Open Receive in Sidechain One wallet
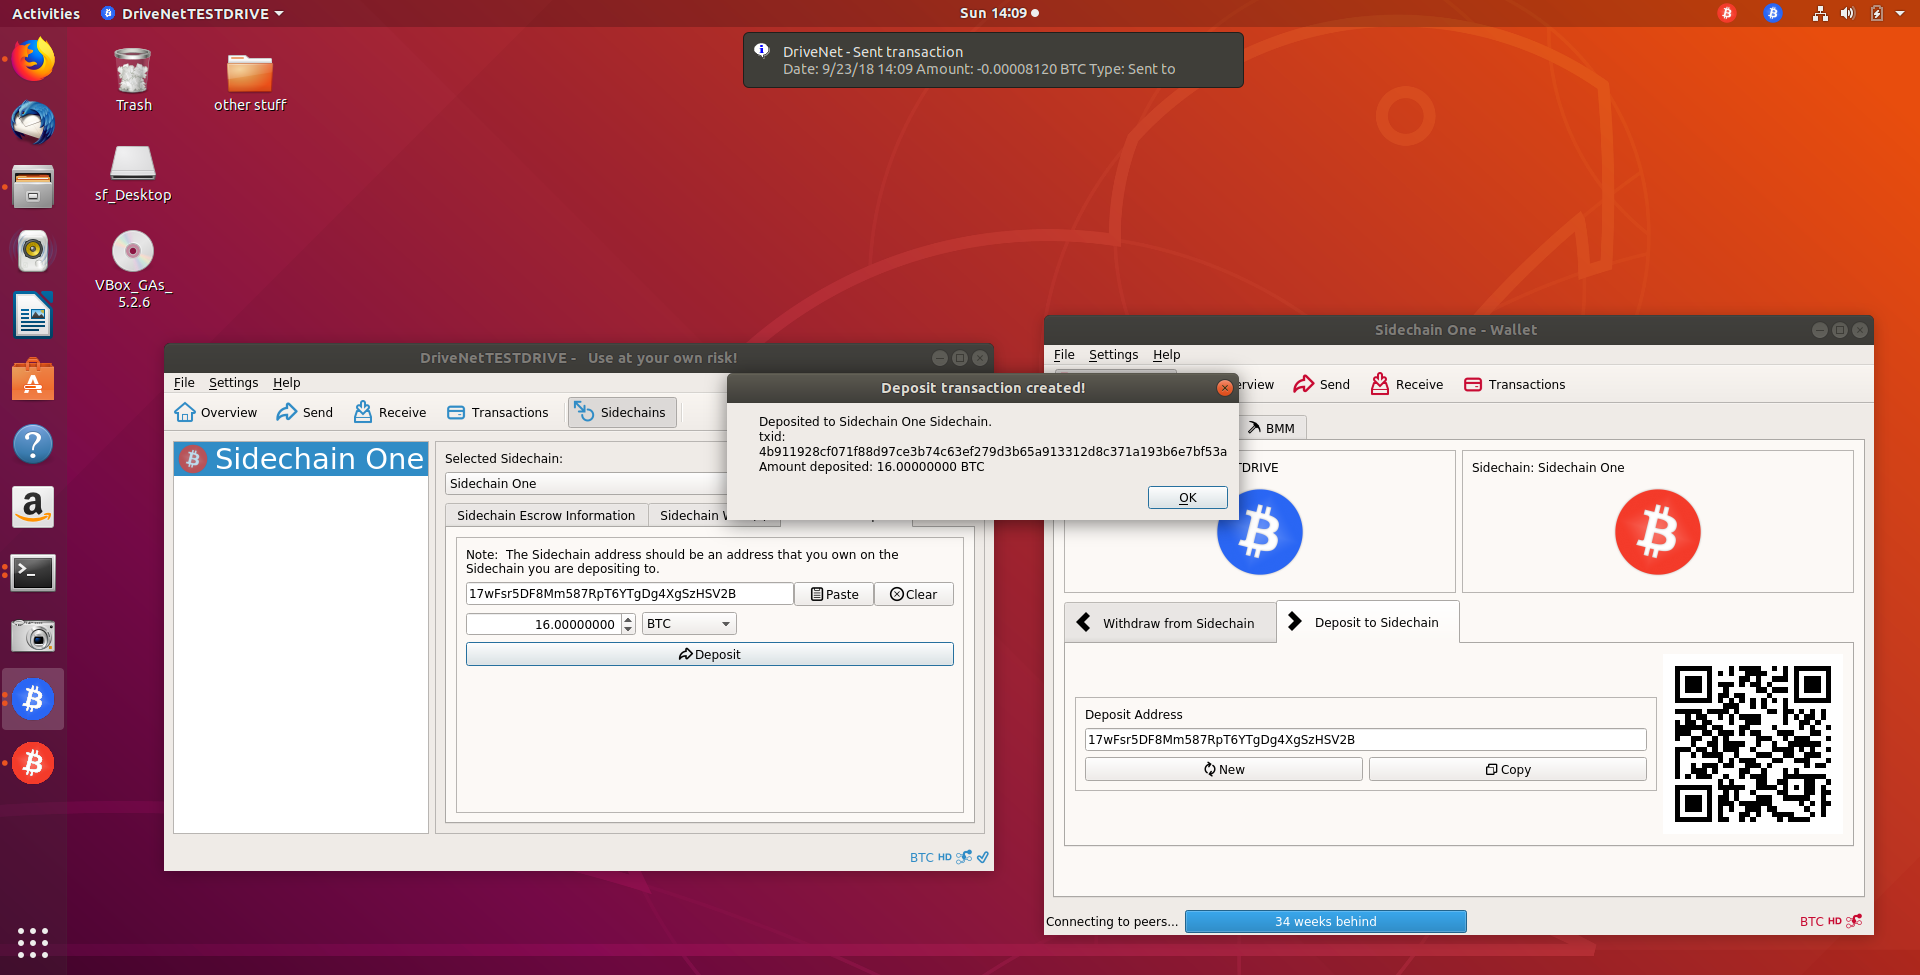 pos(1407,384)
